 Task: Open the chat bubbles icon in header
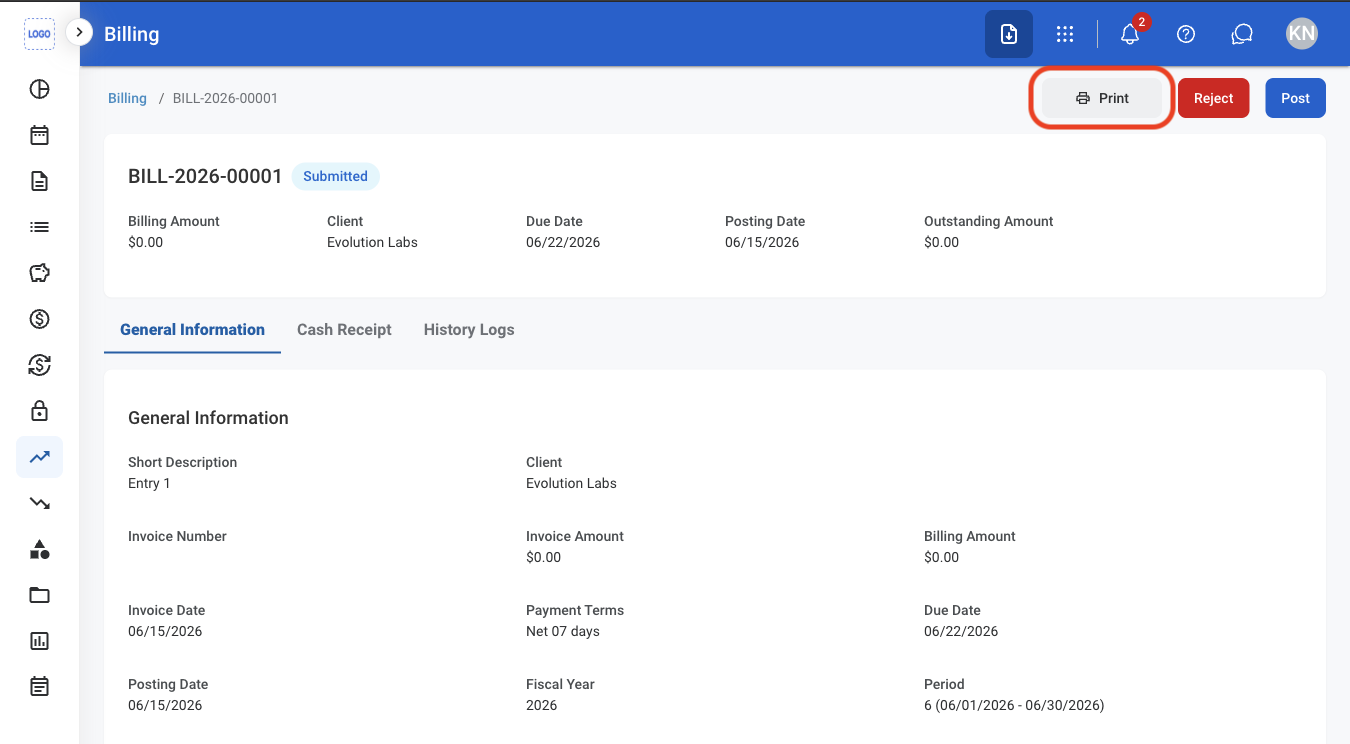tap(1242, 34)
